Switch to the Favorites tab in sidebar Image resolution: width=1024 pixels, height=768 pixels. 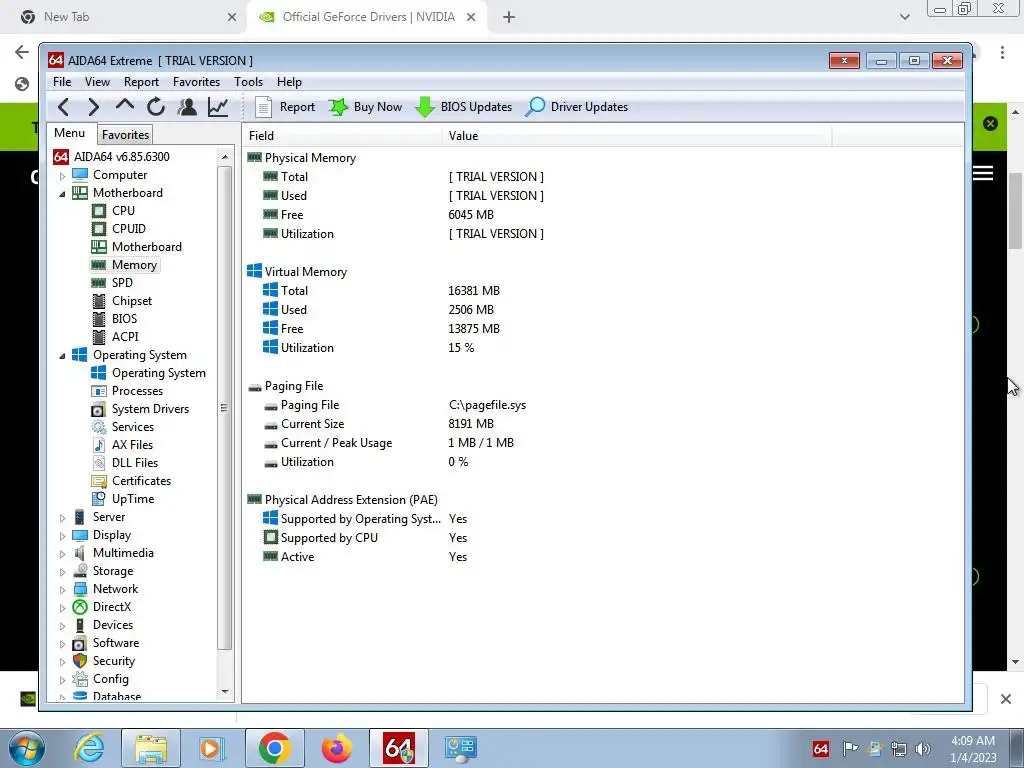click(x=125, y=135)
